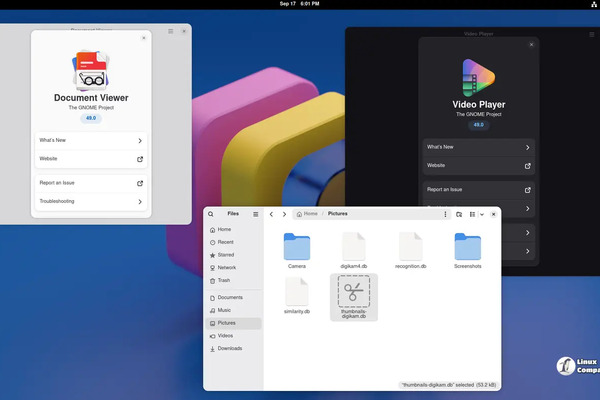Open Documents in Files sidebar
Screen dimensions: 600x400
(233, 297)
